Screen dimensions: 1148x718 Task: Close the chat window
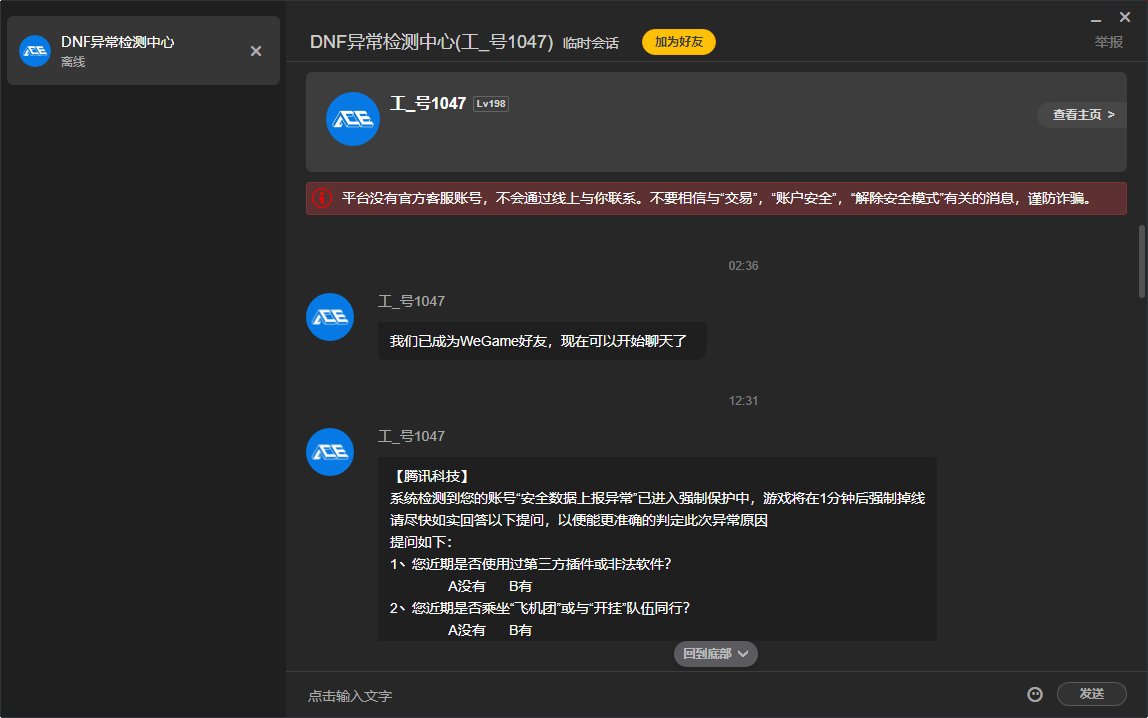click(x=1125, y=17)
